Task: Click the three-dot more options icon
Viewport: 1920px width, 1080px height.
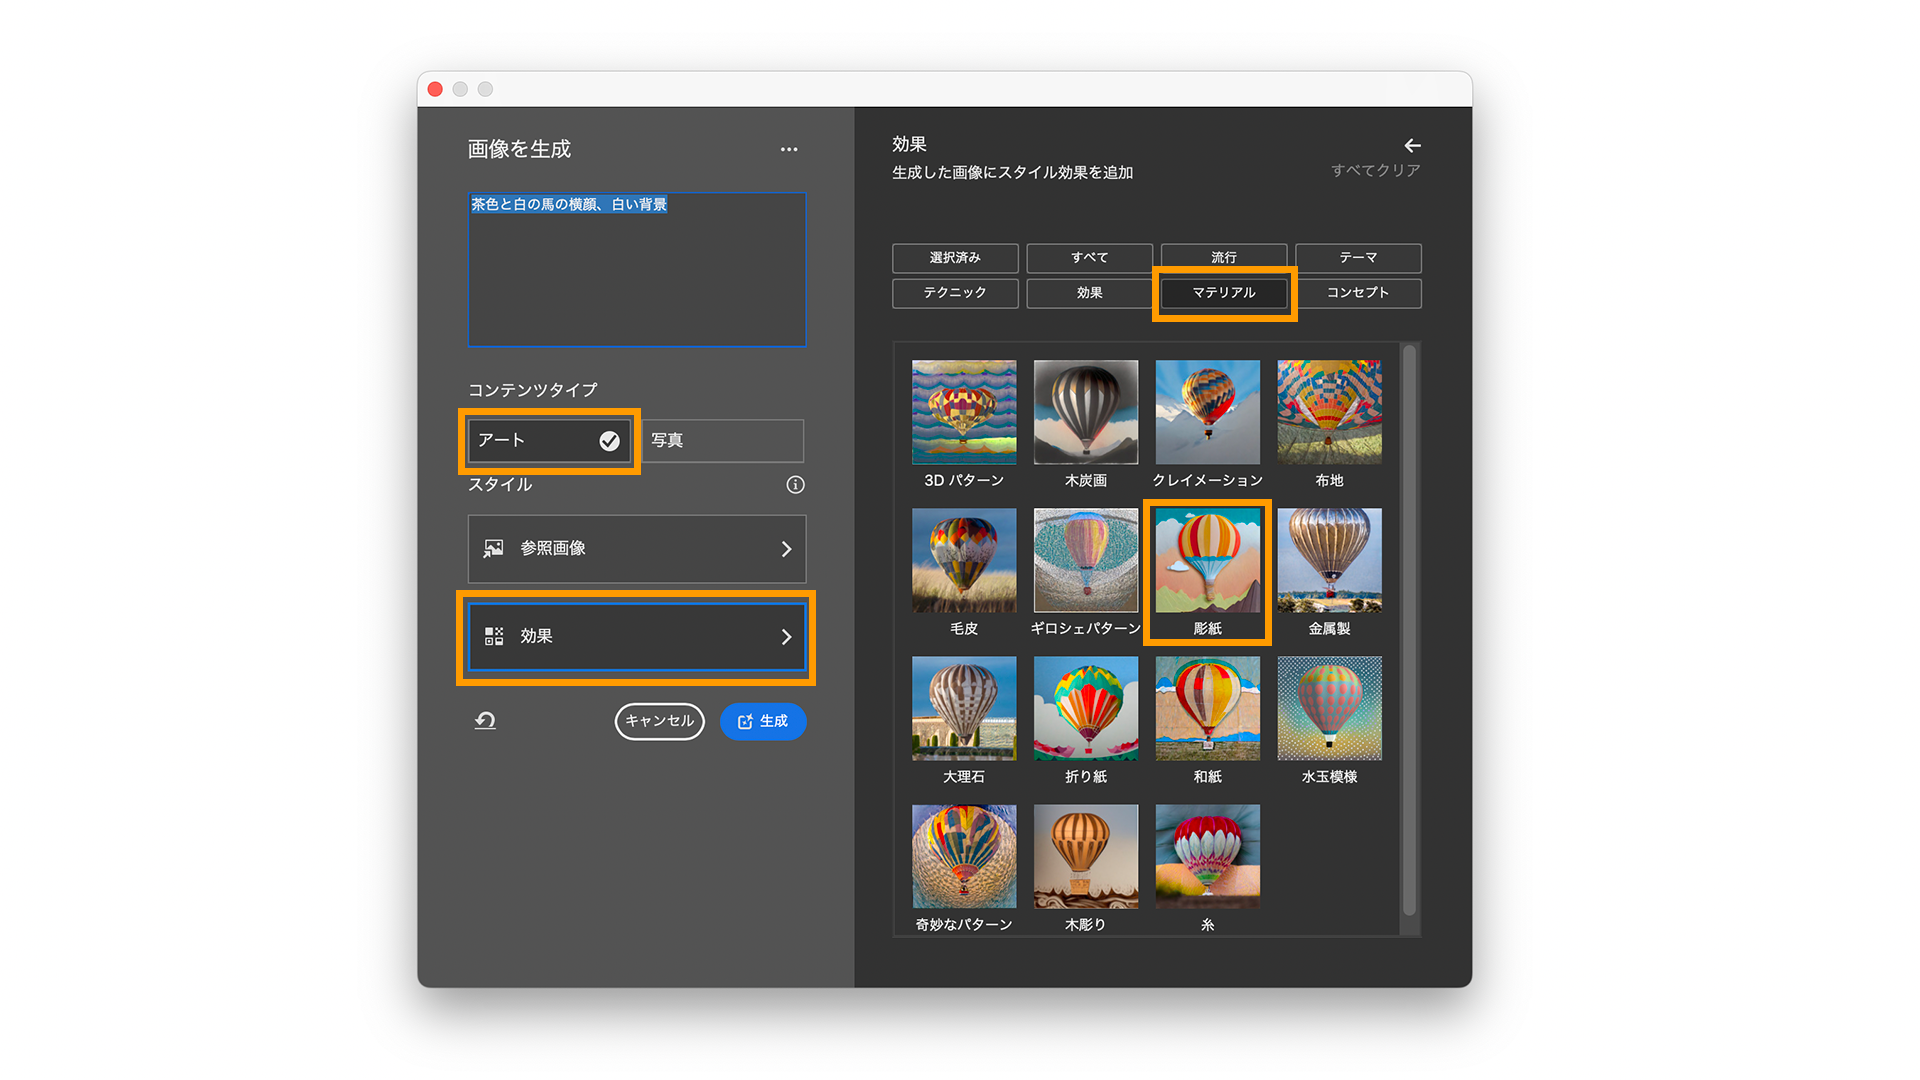Action: (x=789, y=150)
